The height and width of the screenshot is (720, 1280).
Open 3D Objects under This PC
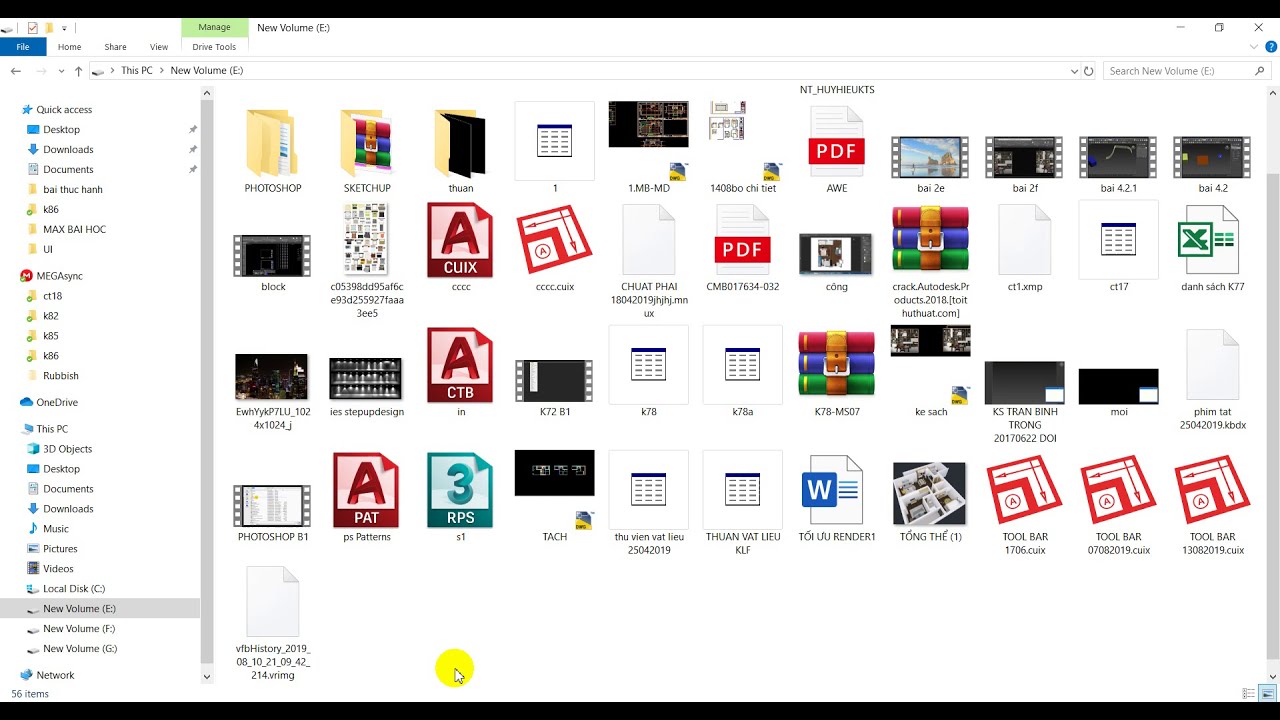point(67,449)
